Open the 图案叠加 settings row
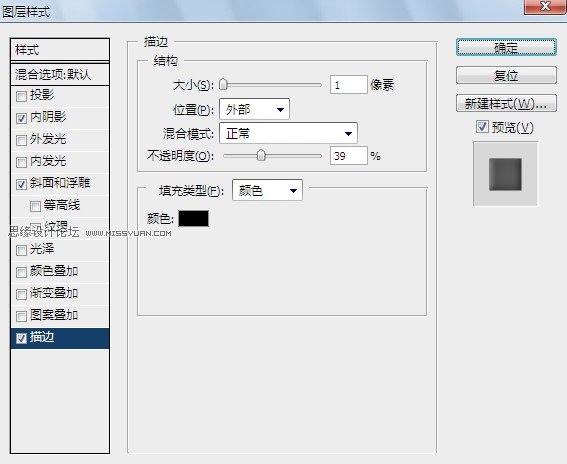The height and width of the screenshot is (464, 567). 60,316
